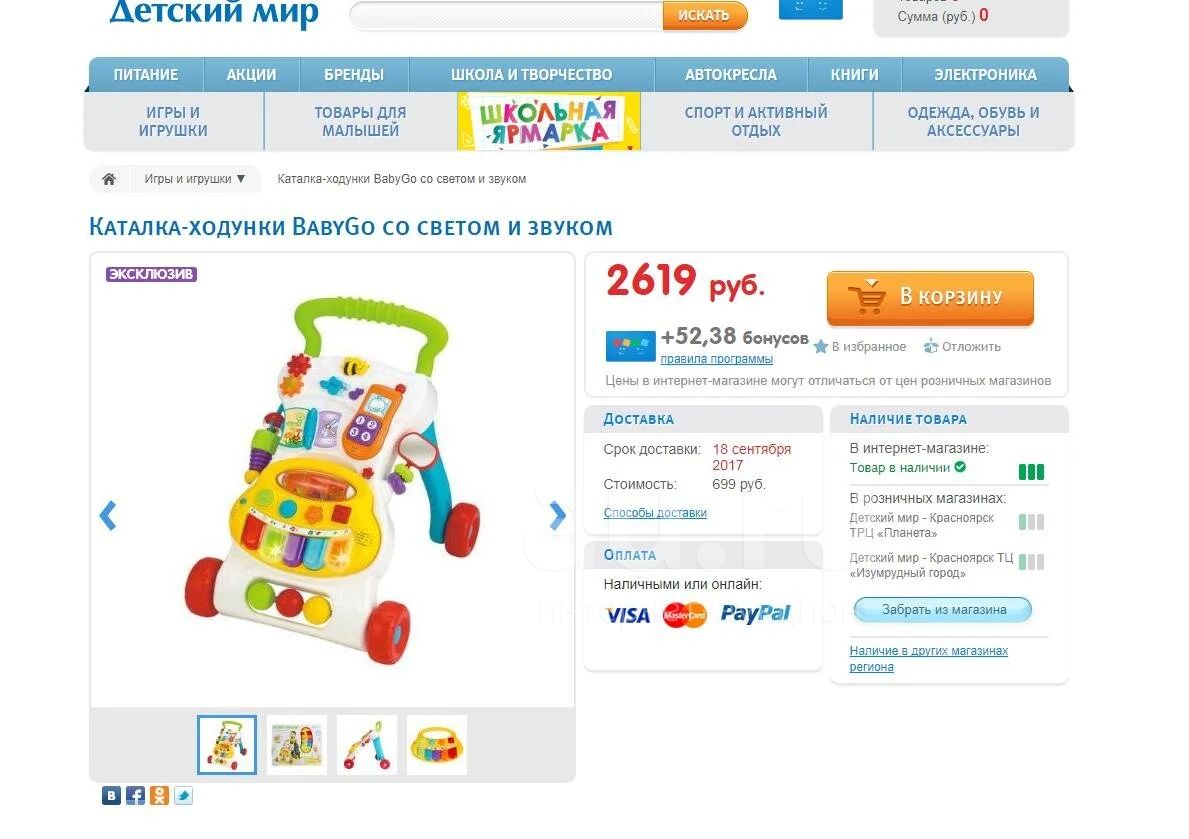Open the ЭЛЕКТРОНИКА menu tab
Image resolution: width=1189 pixels, height=839 pixels.
(985, 74)
